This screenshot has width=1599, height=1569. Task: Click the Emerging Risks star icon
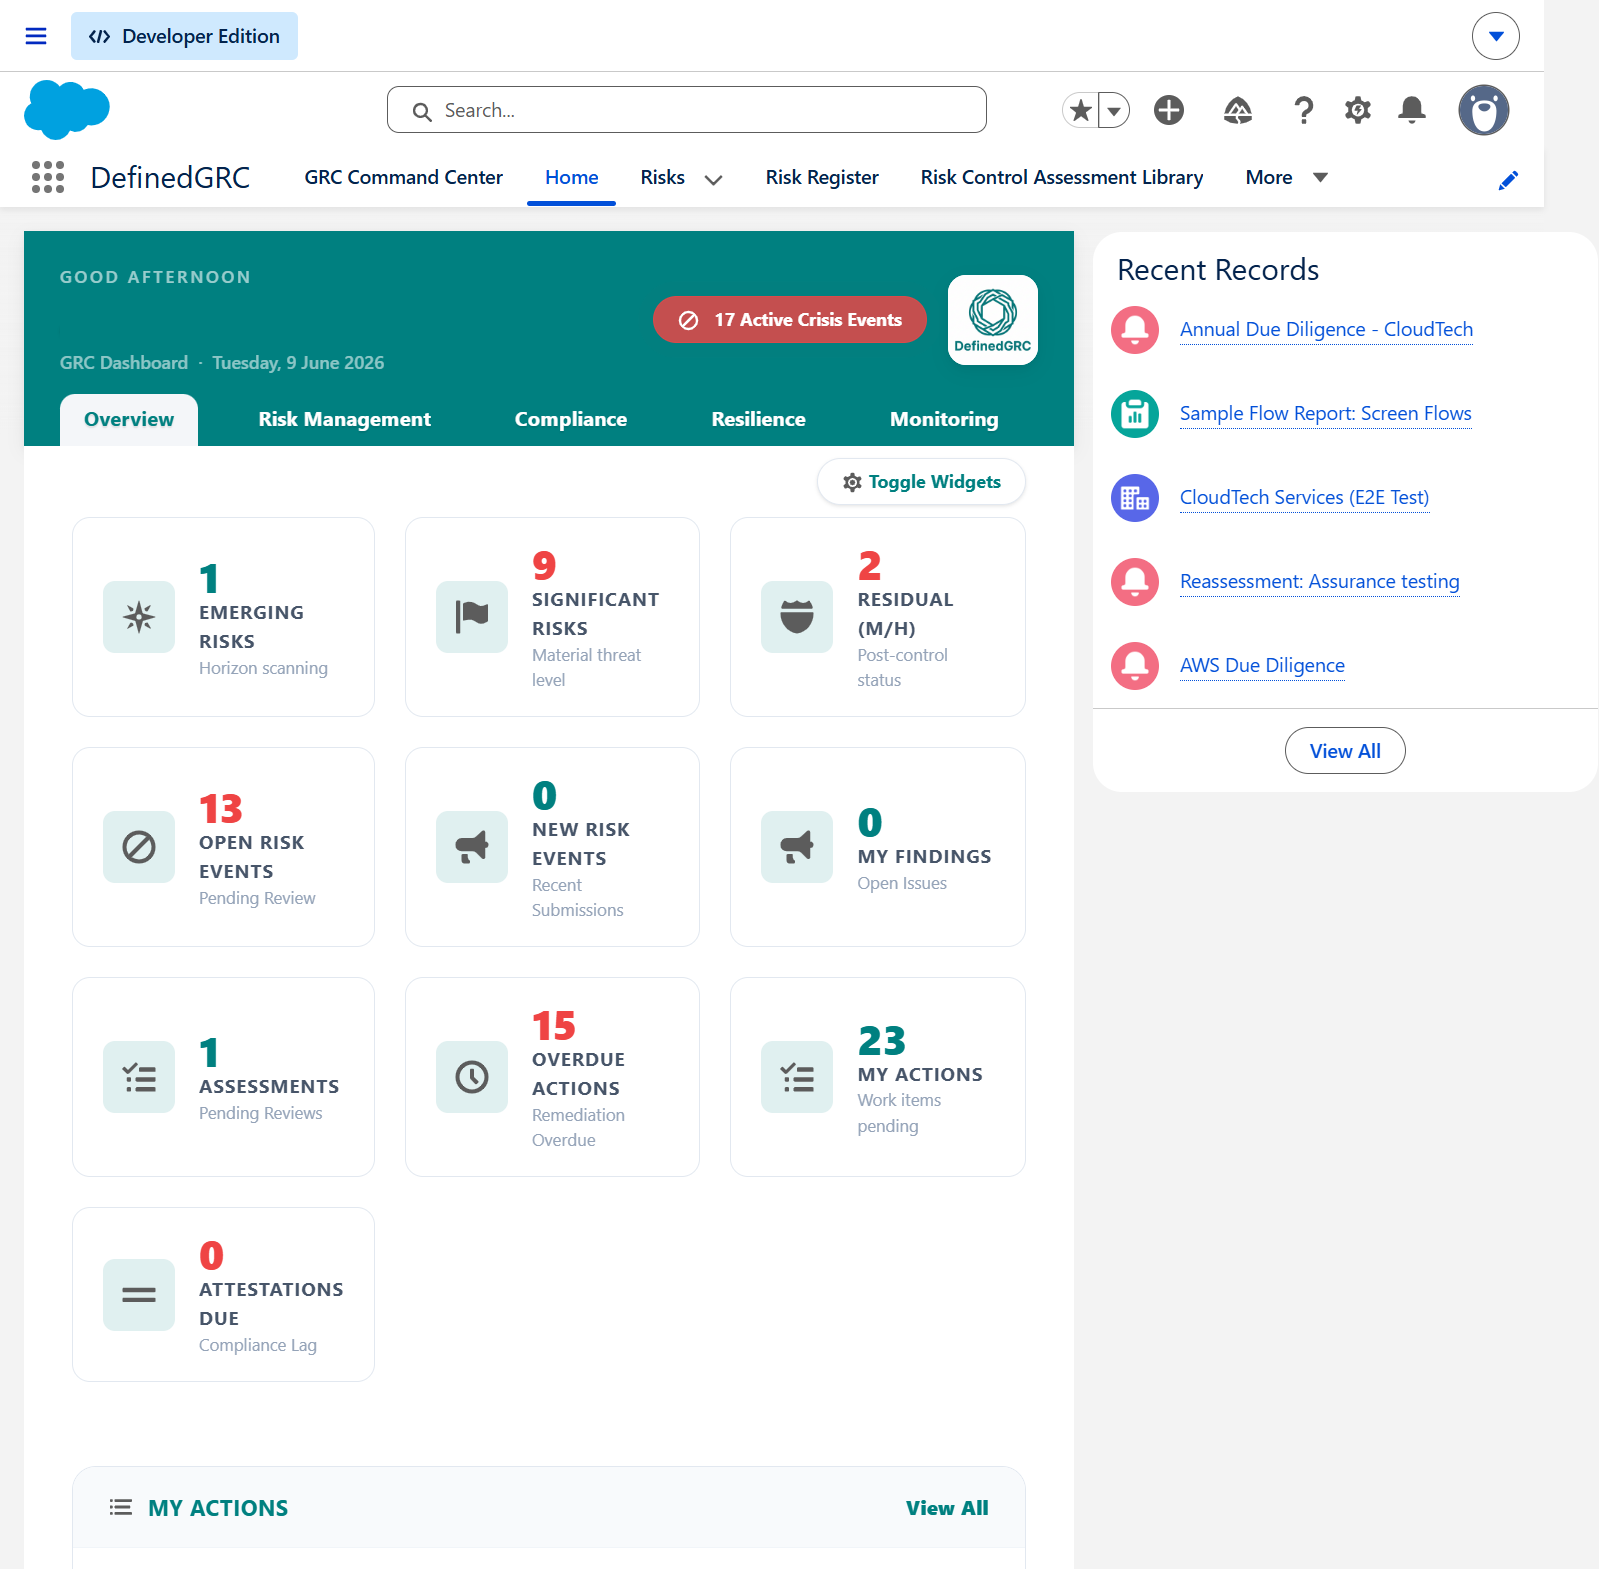pyautogui.click(x=139, y=617)
